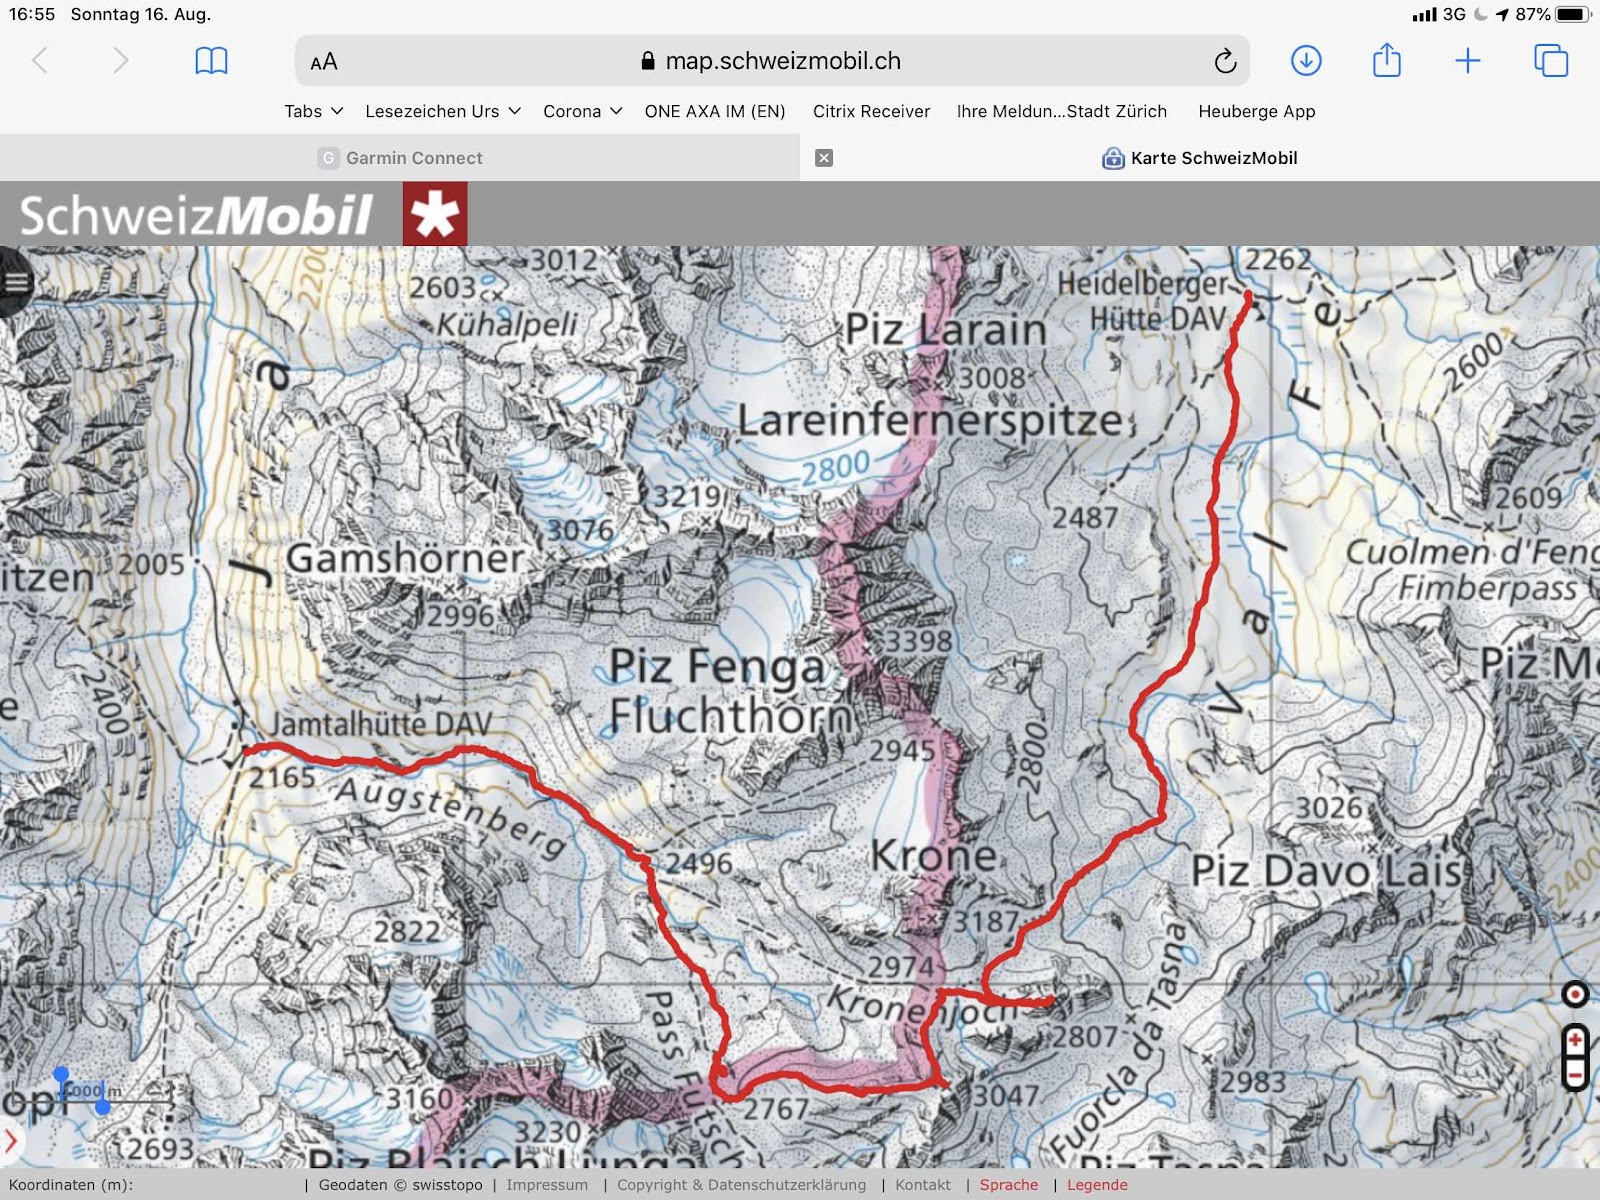Open the Safari bookmarks book icon
Viewport: 1600px width, 1200px height.
(211, 61)
